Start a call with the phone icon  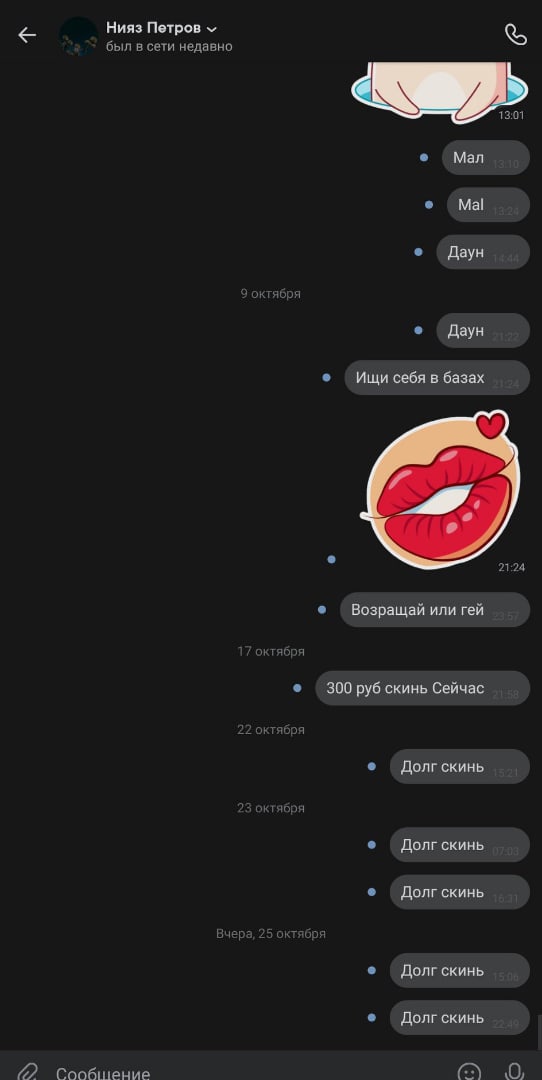click(x=515, y=34)
